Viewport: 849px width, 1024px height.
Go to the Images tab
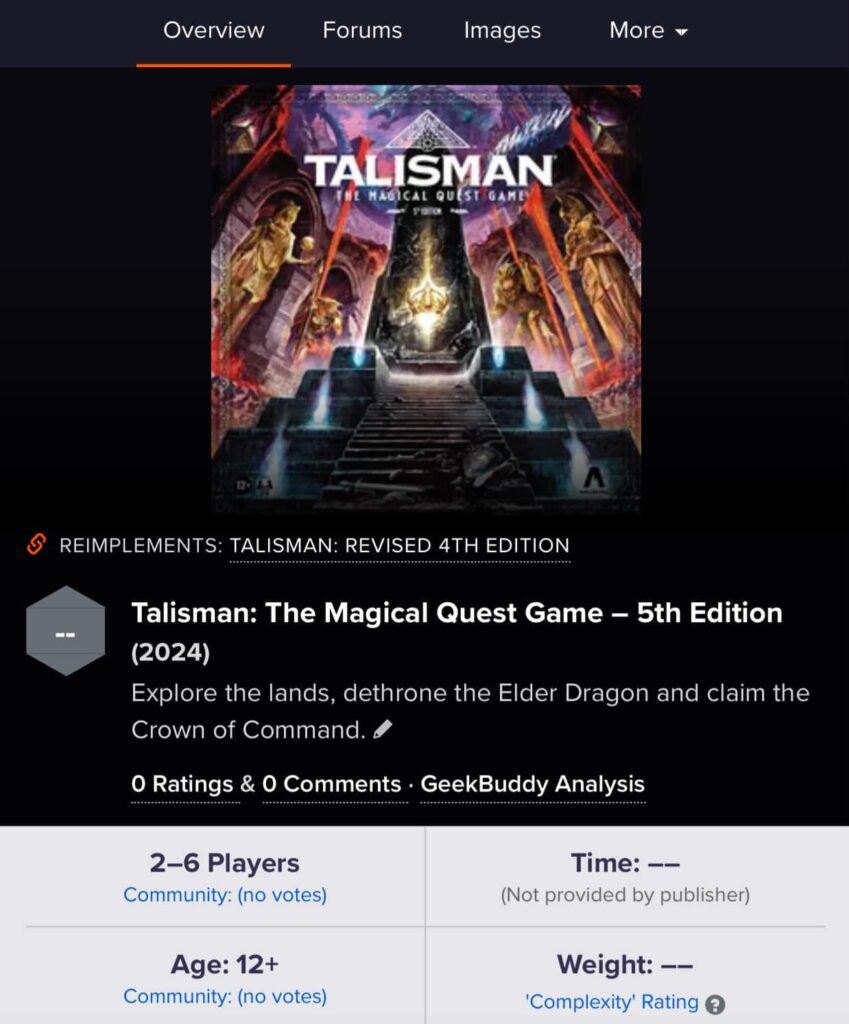pyautogui.click(x=502, y=31)
